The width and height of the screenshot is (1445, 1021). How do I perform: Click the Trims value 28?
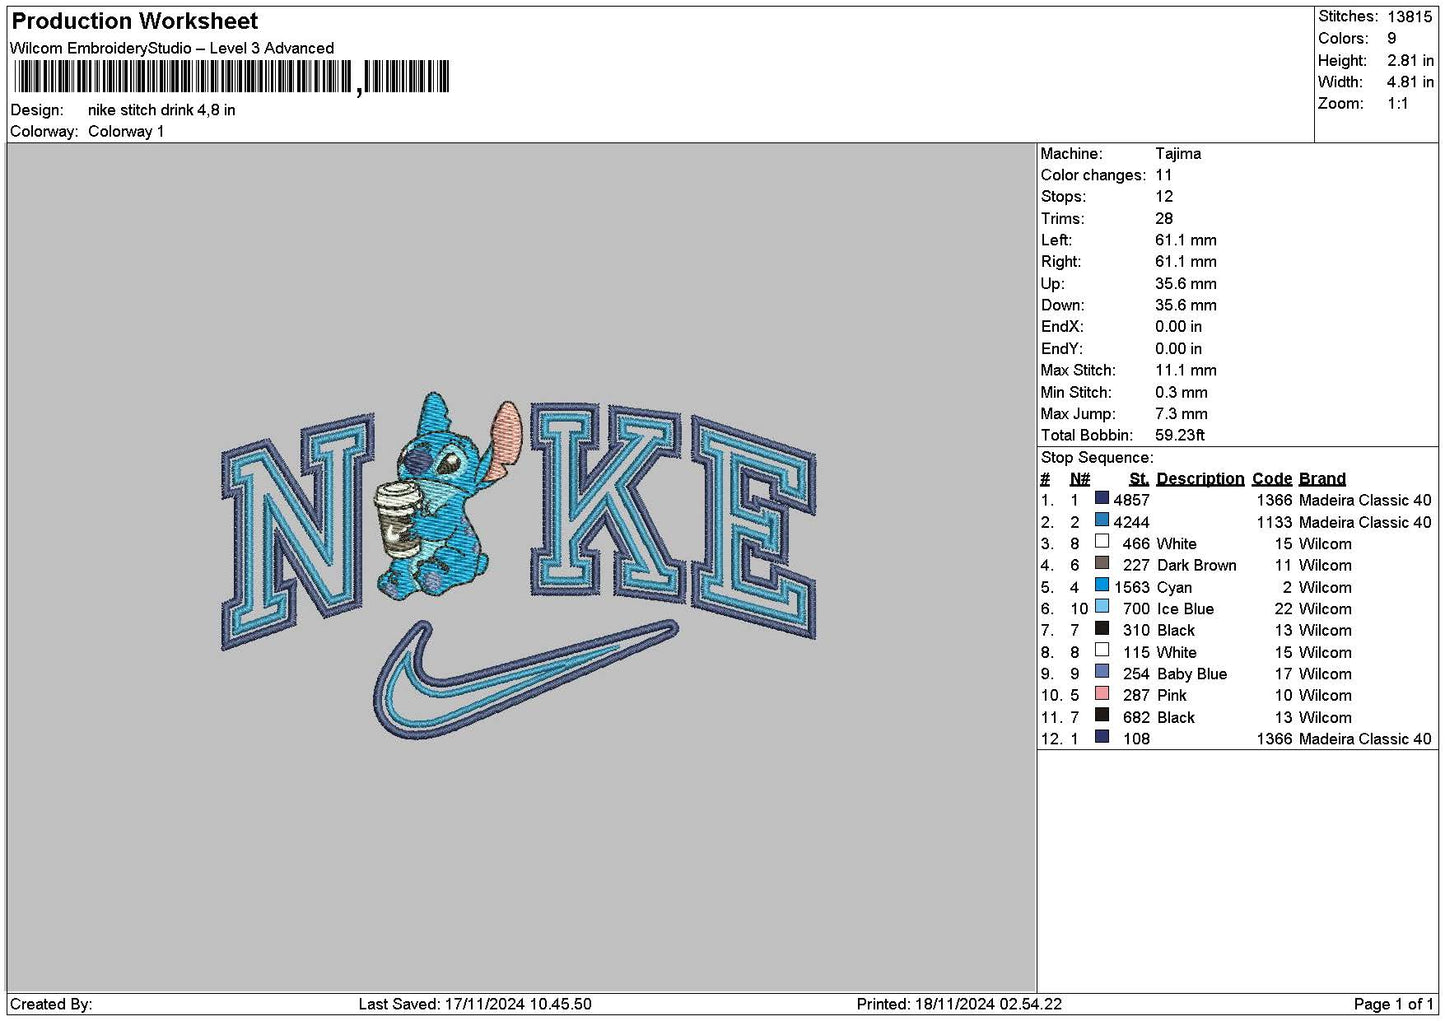point(1164,219)
